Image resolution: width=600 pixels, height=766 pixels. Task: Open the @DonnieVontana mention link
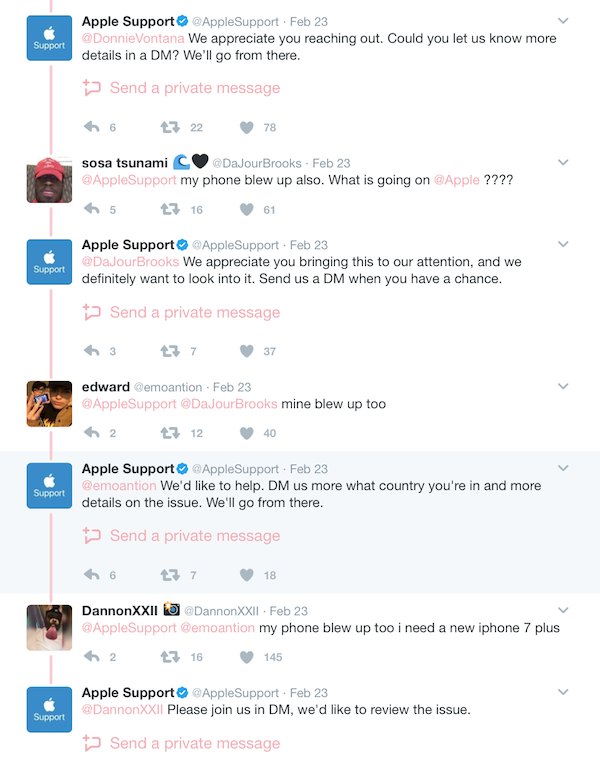tap(126, 39)
